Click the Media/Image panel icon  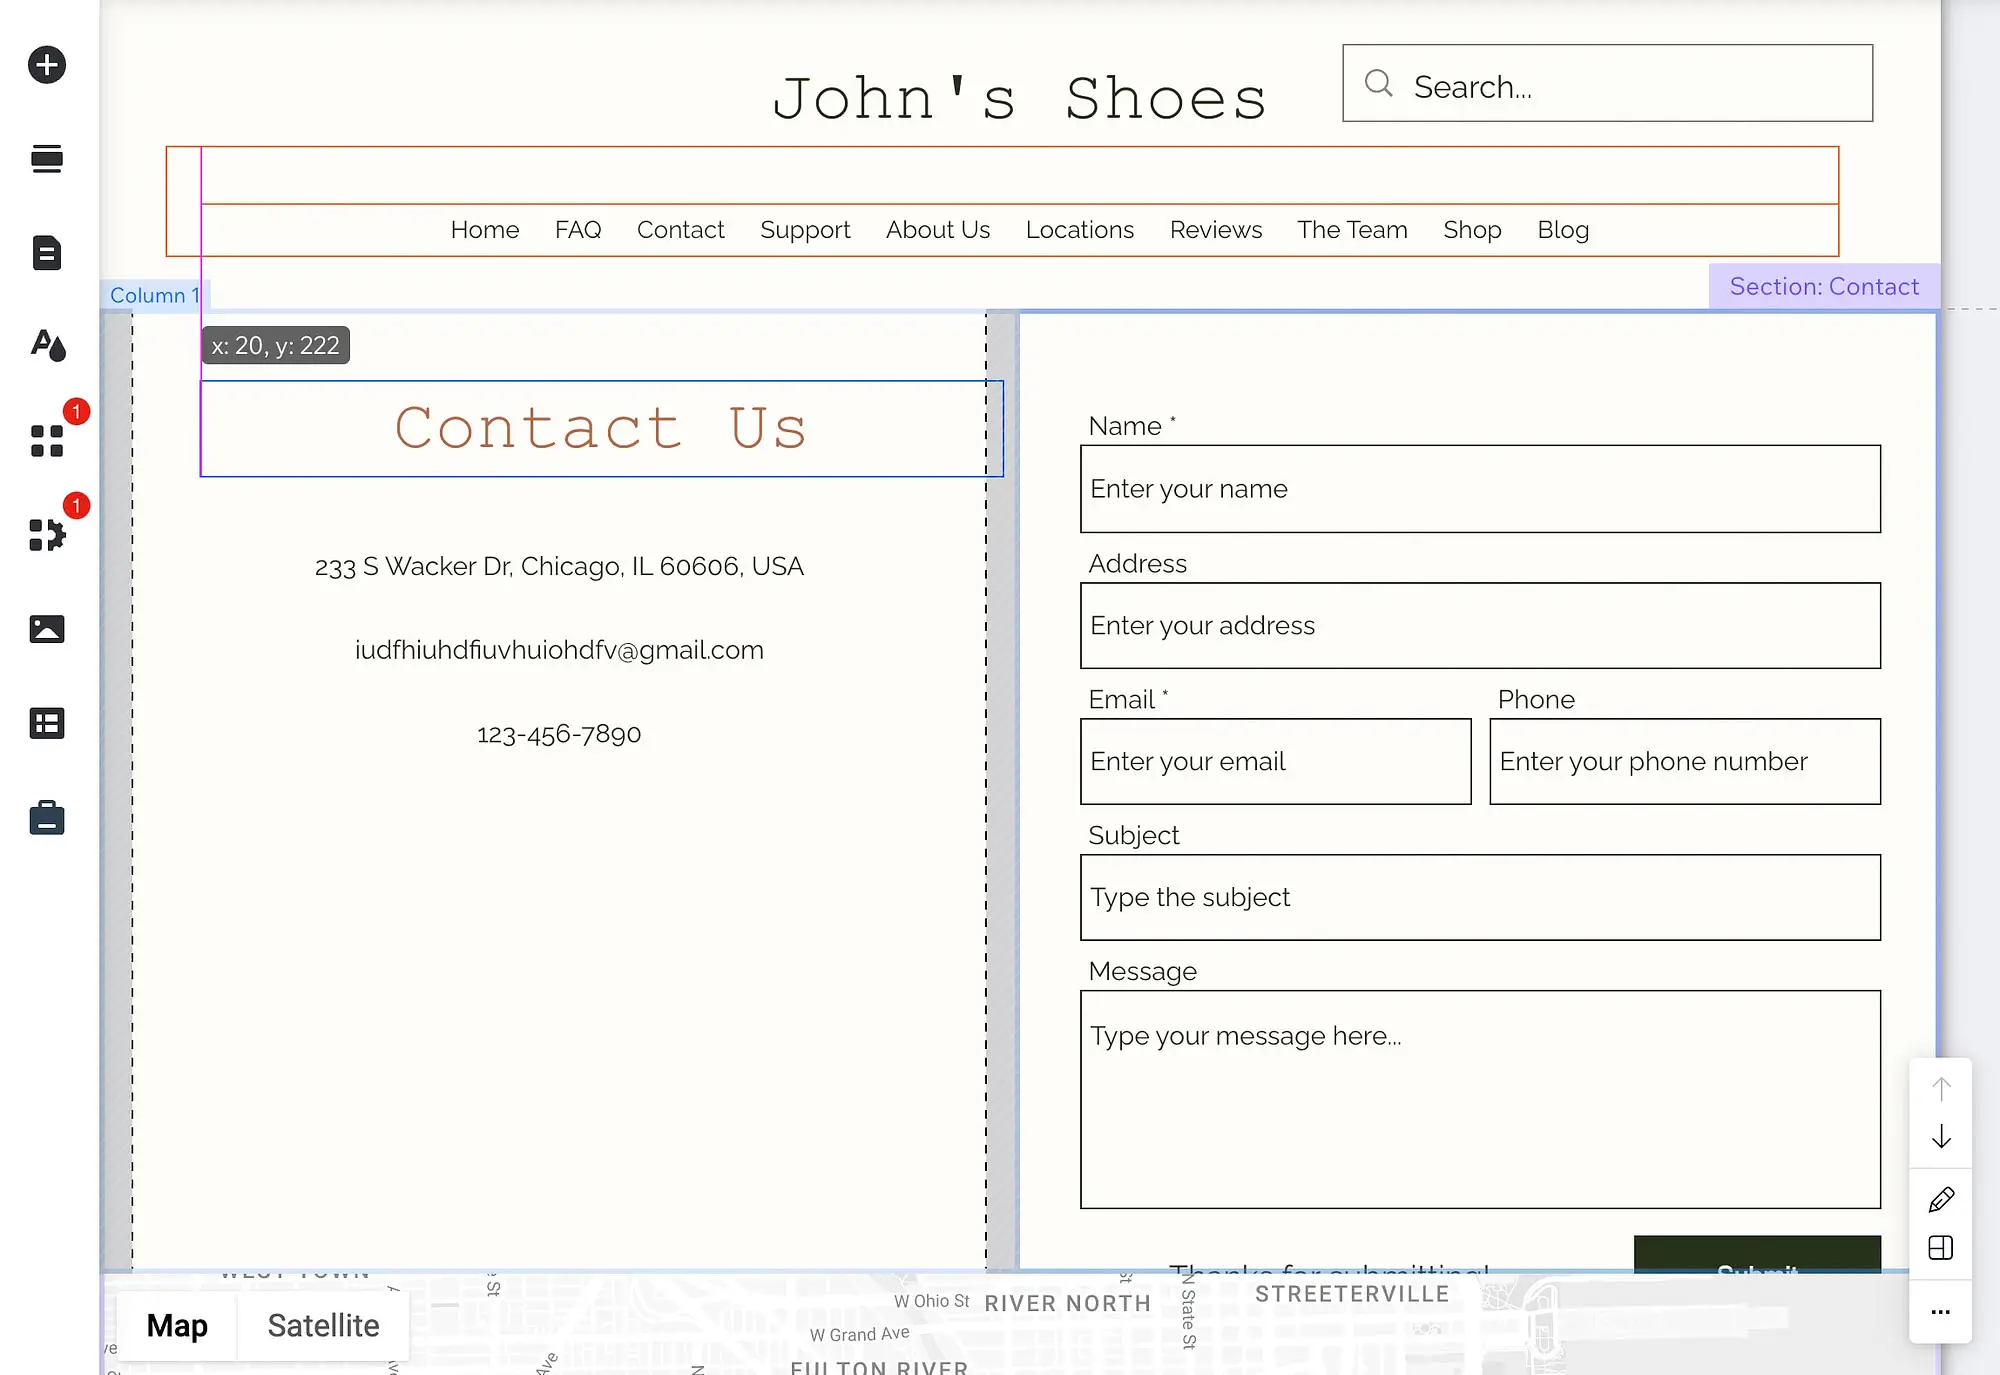[47, 626]
